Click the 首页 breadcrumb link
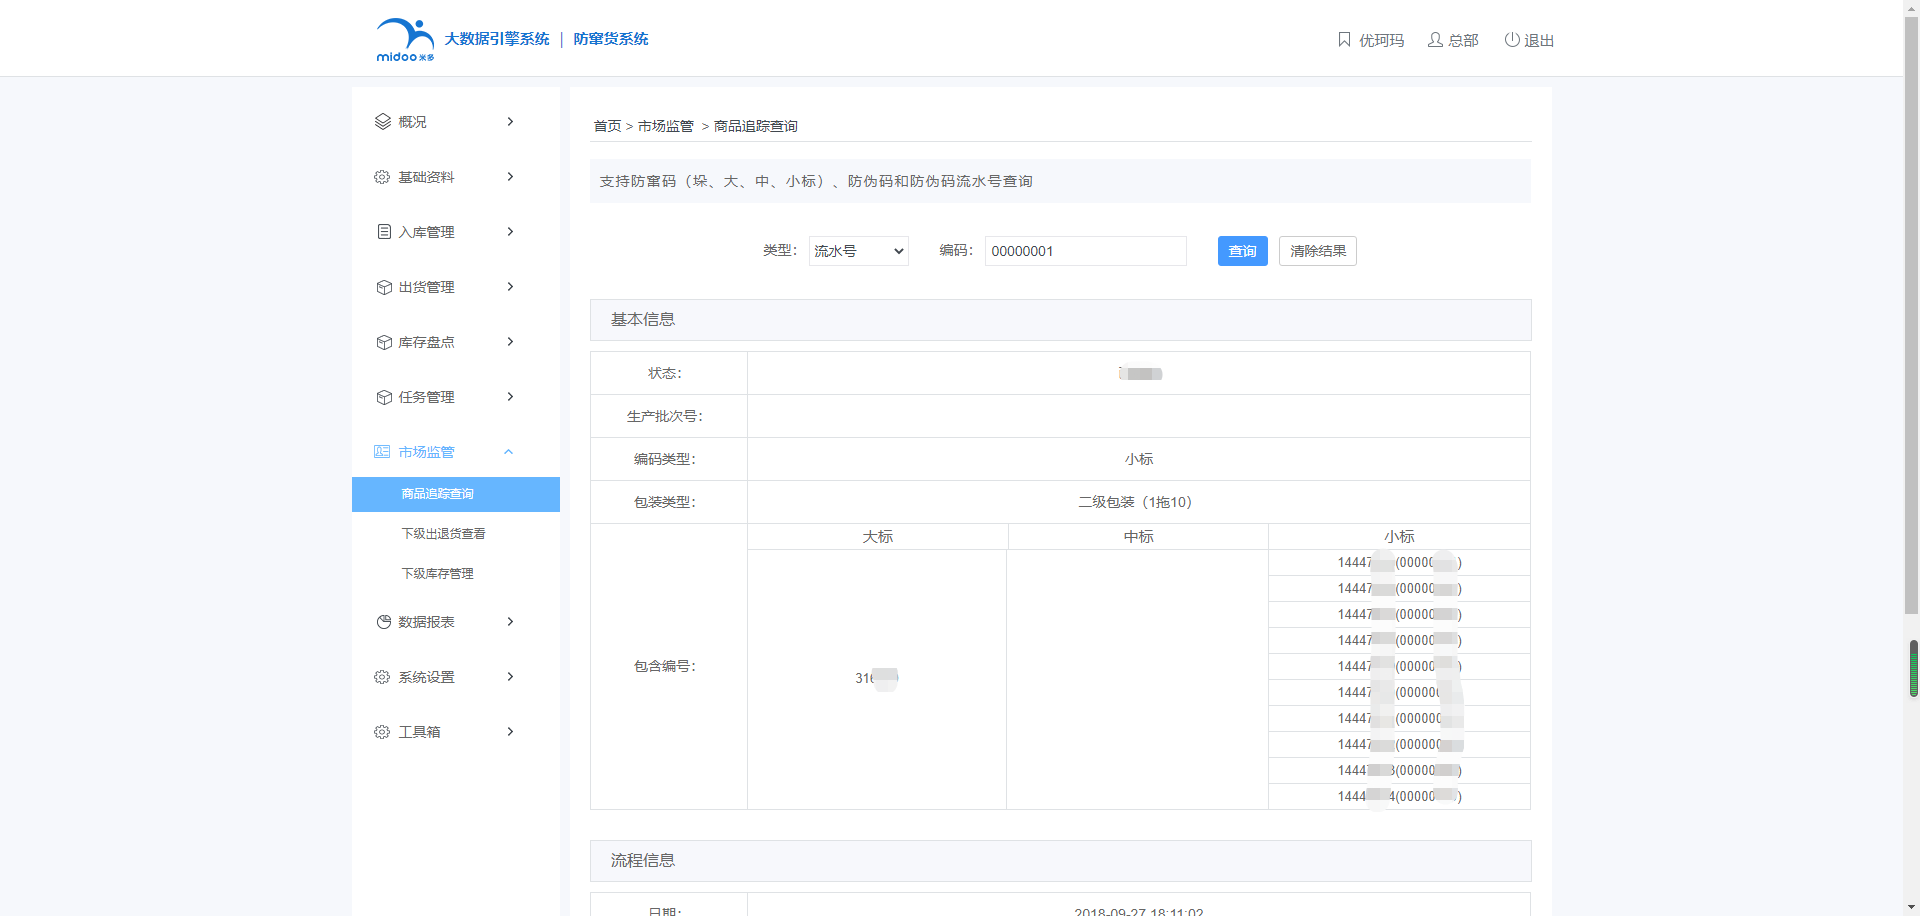This screenshot has width=1920, height=916. tap(607, 126)
